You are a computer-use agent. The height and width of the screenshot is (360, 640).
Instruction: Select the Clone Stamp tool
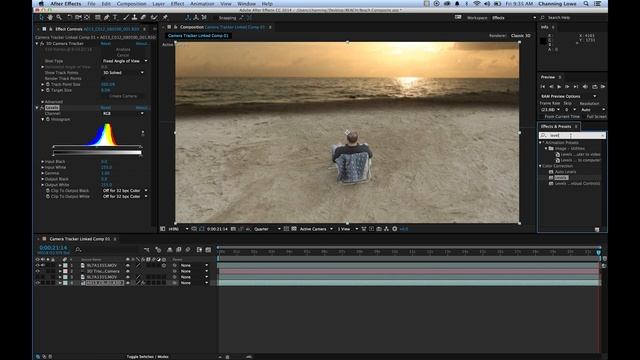tap(134, 18)
